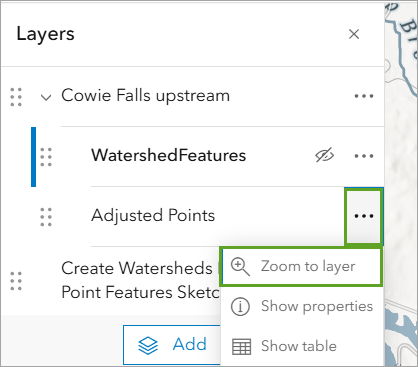
Task: Open options for Cowie Falls upstream
Action: [x=364, y=96]
